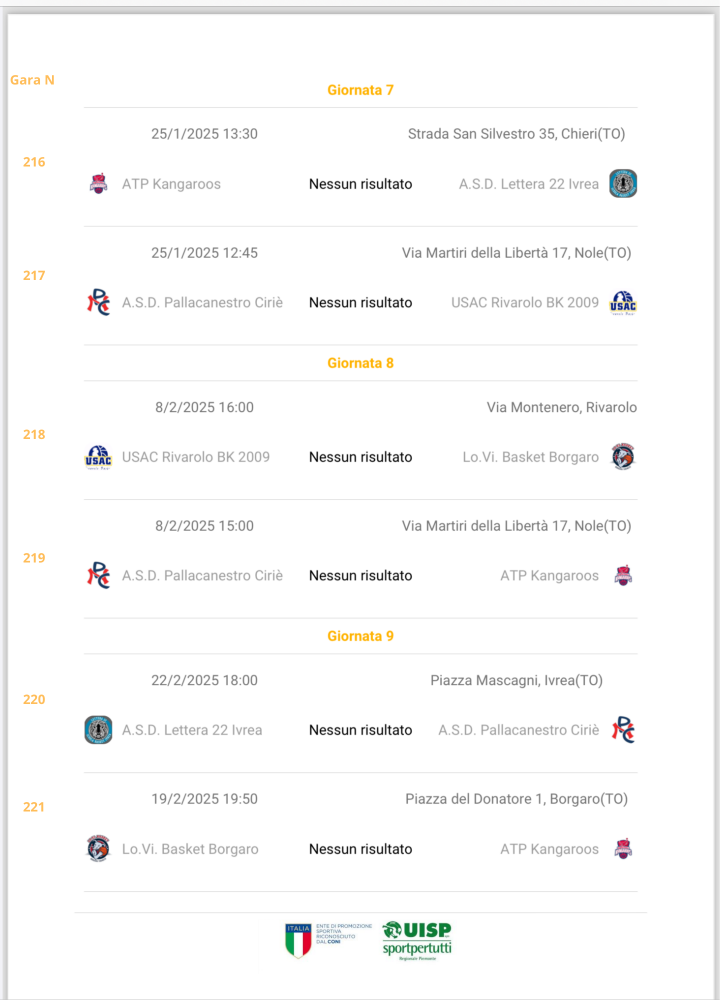Image resolution: width=720 pixels, height=1000 pixels.
Task: Click Nessun risultato for Lettera 22 vs Ciriè
Action: pos(360,730)
